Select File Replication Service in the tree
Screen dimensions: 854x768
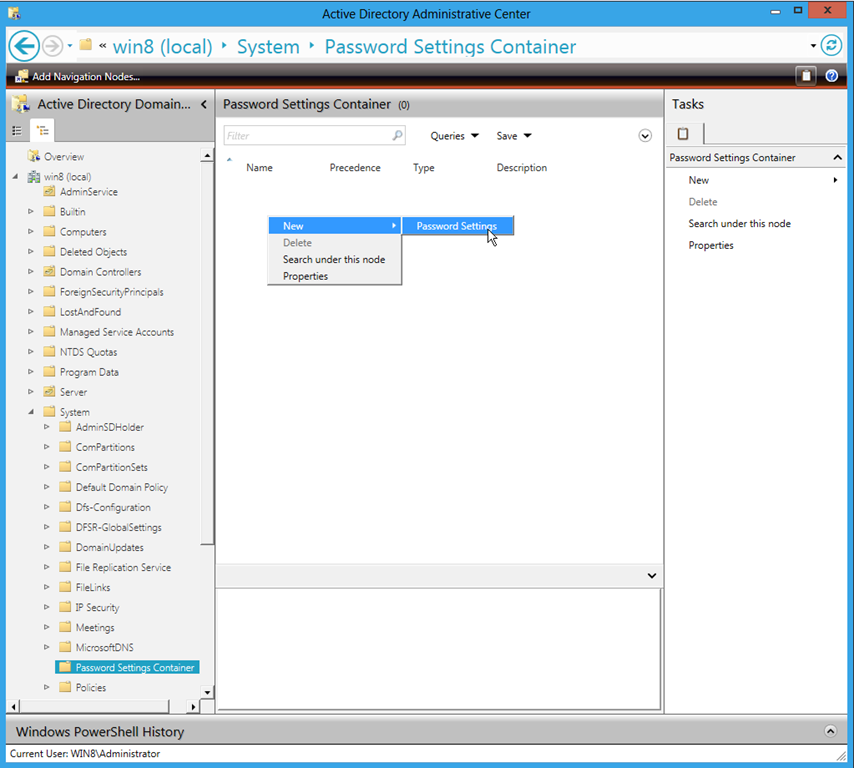point(123,567)
